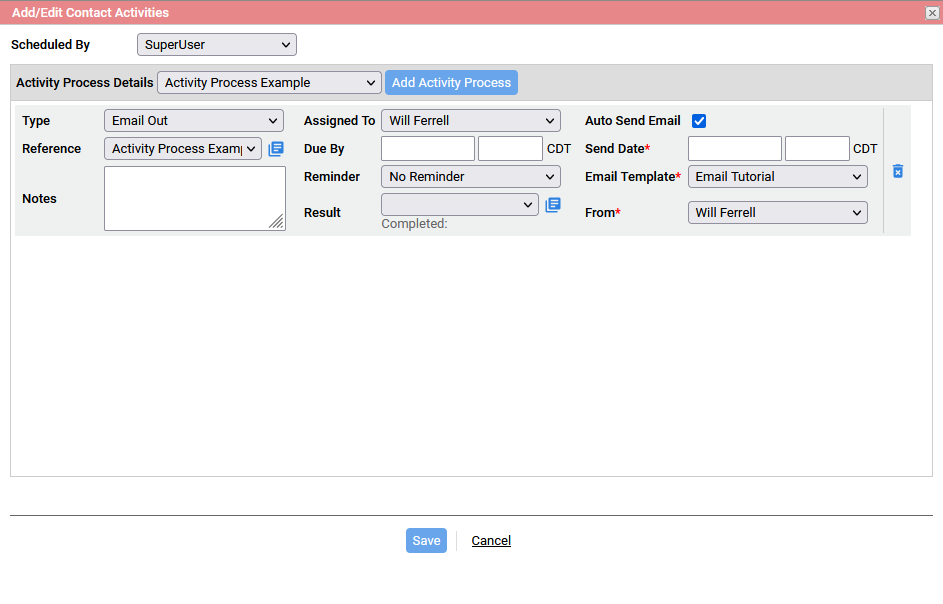Expand the Activity Process Details dropdown
943x604 pixels.
[269, 82]
